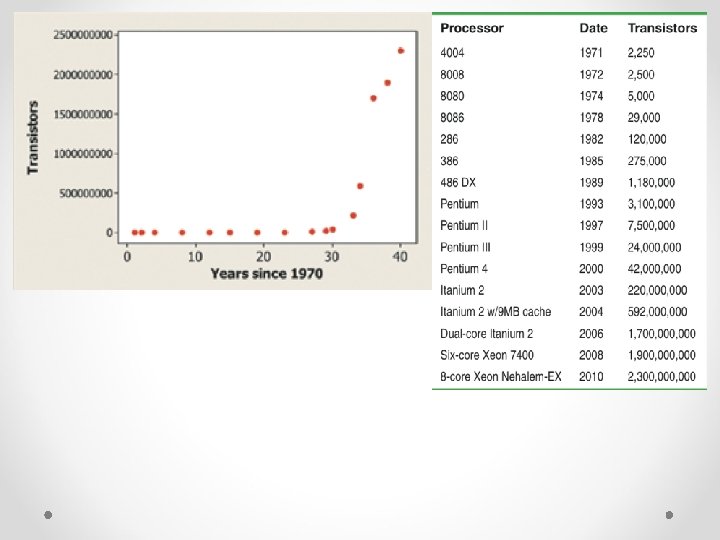720x540 pixels.
Task: Click the transistor count 7,500,000
Action: click(x=651, y=225)
